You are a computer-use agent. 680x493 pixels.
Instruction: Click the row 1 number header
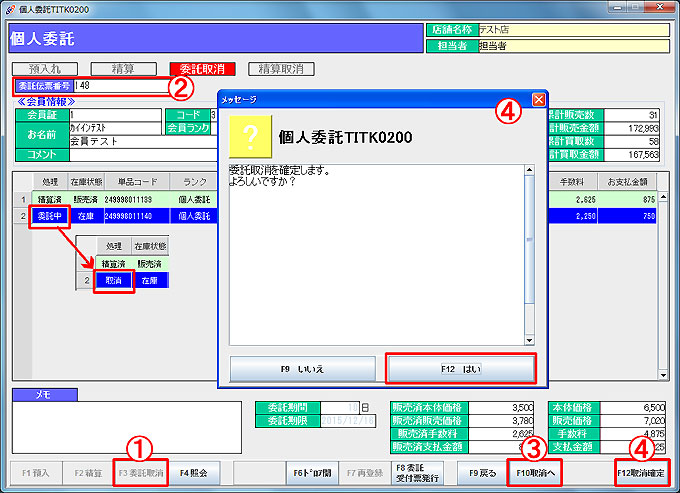[23, 199]
